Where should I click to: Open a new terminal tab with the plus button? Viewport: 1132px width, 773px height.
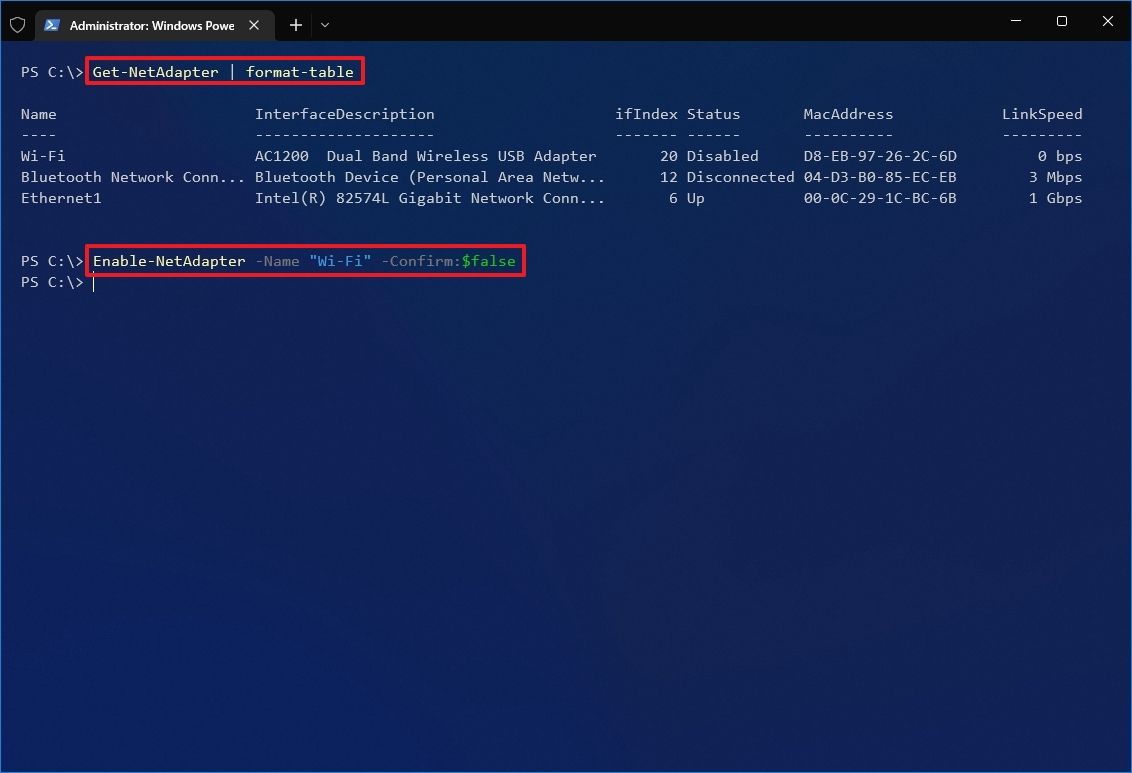295,25
